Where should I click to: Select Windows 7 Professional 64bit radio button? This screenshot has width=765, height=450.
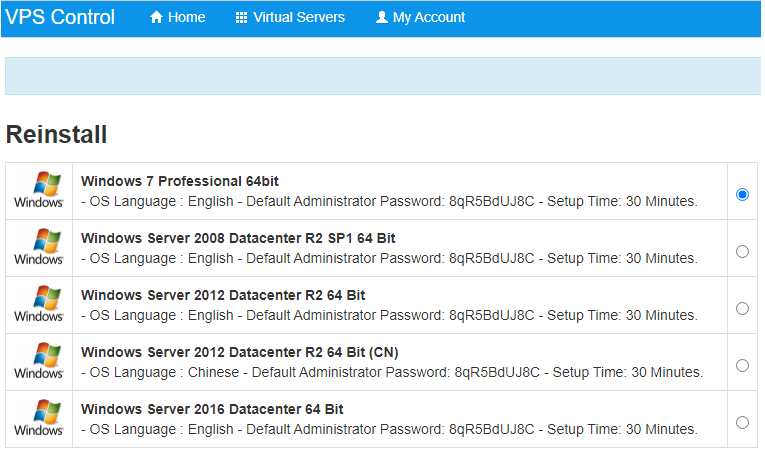coord(742,194)
